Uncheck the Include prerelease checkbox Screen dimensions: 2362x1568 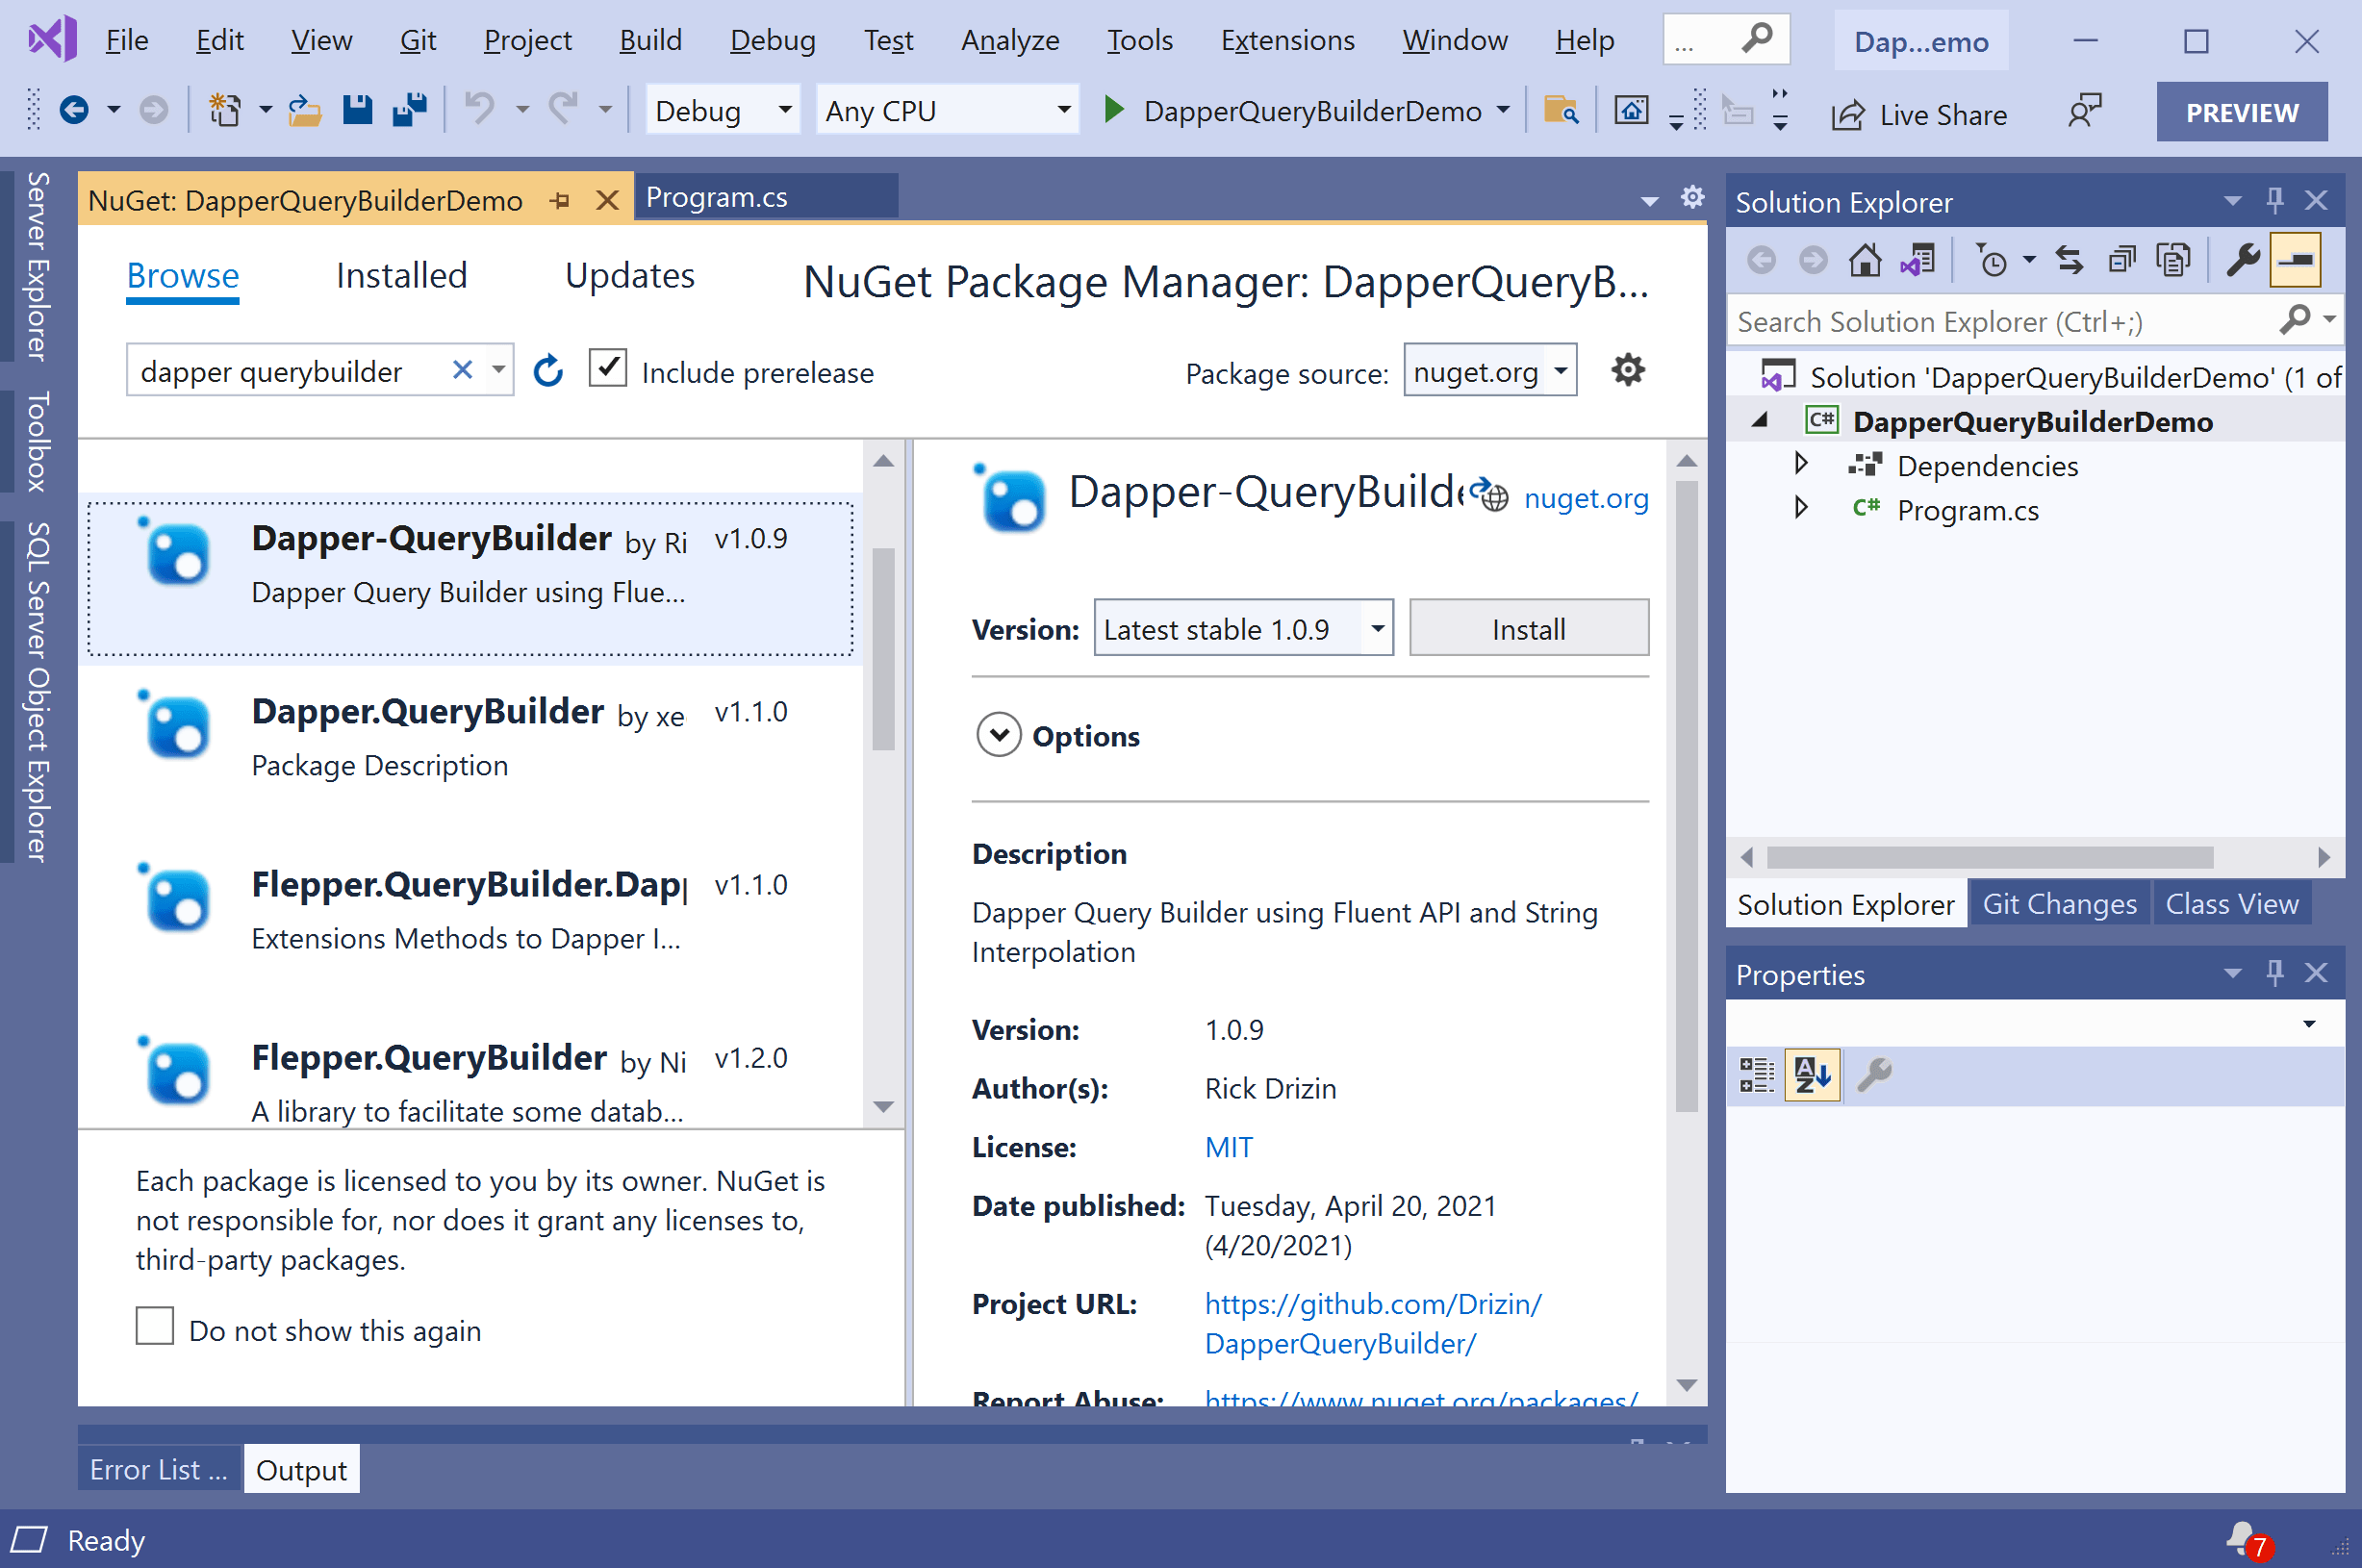(608, 368)
